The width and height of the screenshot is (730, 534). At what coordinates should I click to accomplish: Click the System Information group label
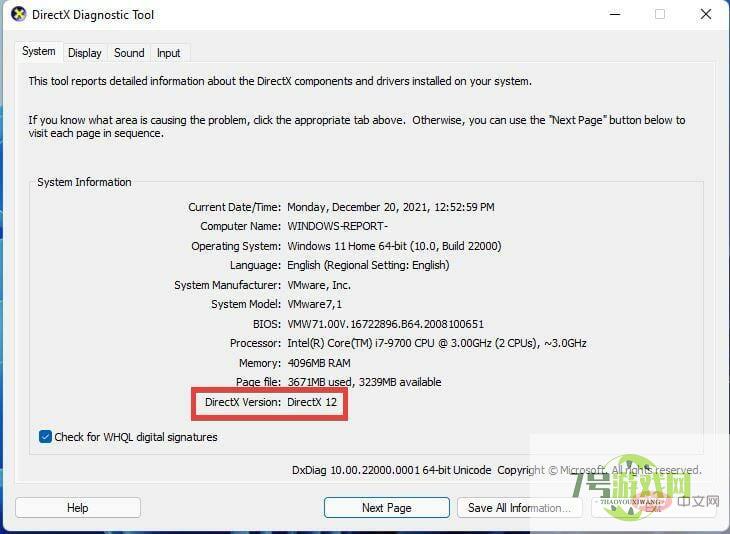[84, 182]
